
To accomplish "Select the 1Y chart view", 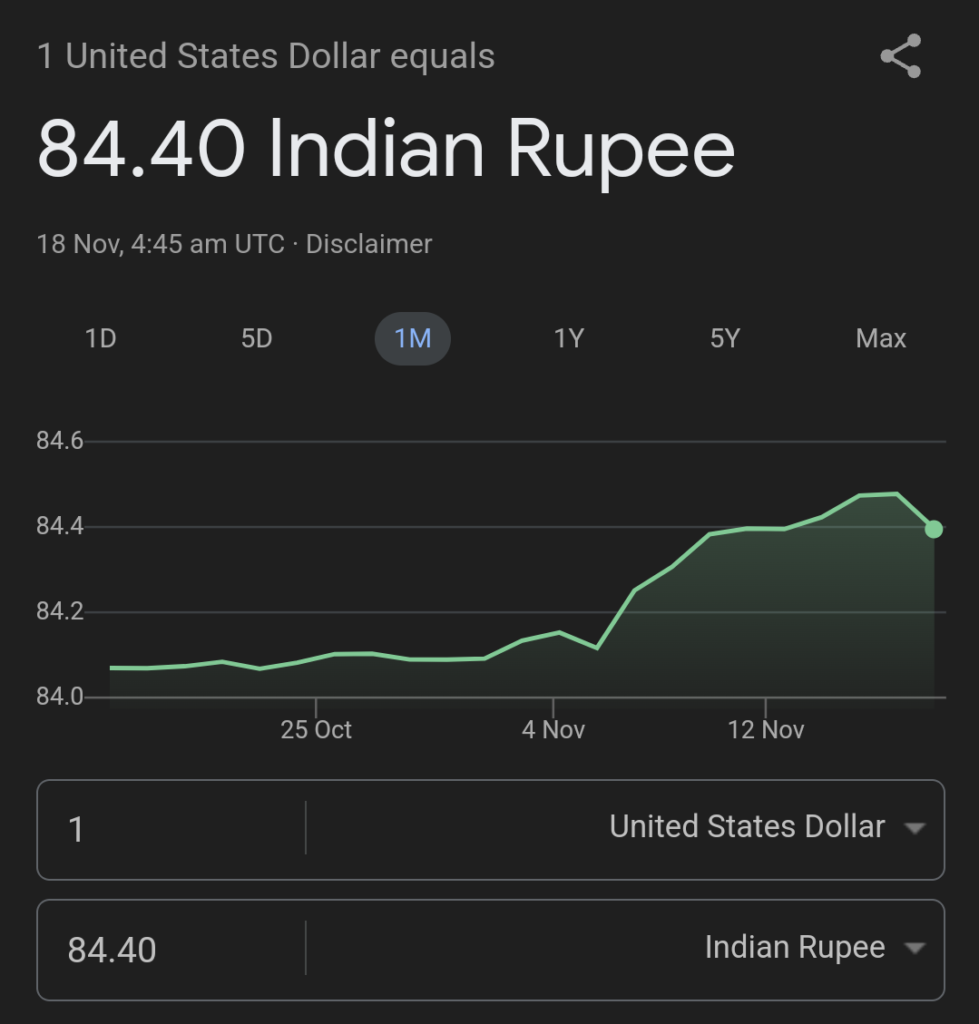I will pyautogui.click(x=568, y=338).
